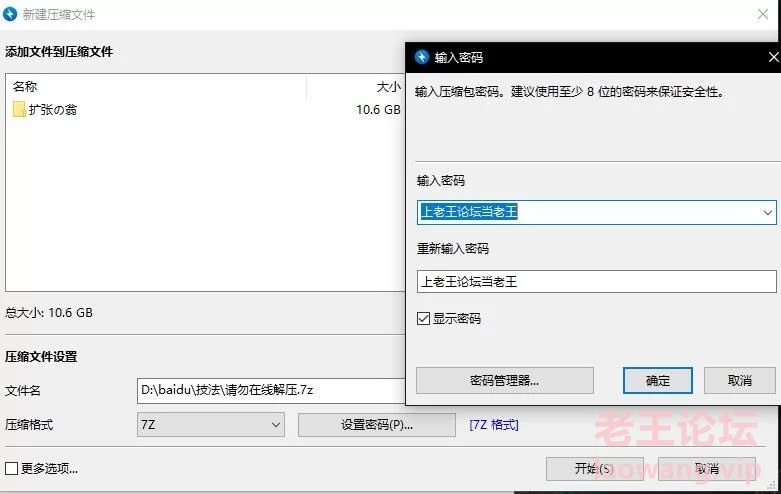Enable the 更多选项 checkbox
The height and width of the screenshot is (494, 781).
click(11, 468)
